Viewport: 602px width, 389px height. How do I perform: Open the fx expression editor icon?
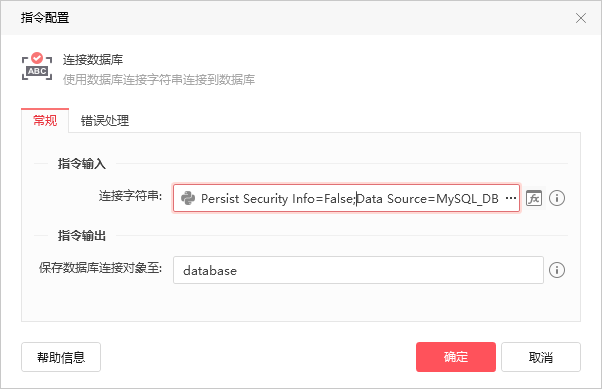tap(534, 198)
